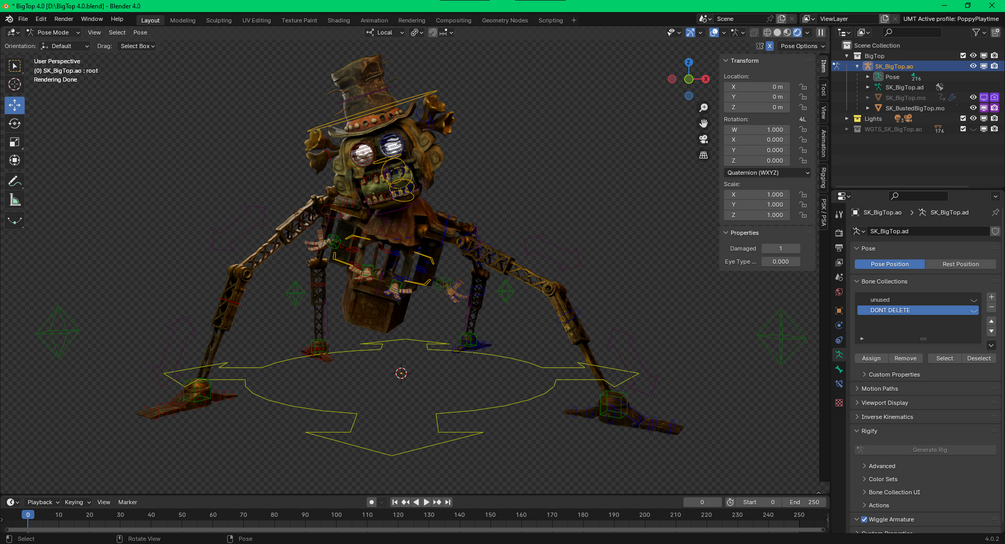Open the Quaternion (WXYZ) rotation mode dropdown
This screenshot has width=1005, height=544.
(767, 172)
